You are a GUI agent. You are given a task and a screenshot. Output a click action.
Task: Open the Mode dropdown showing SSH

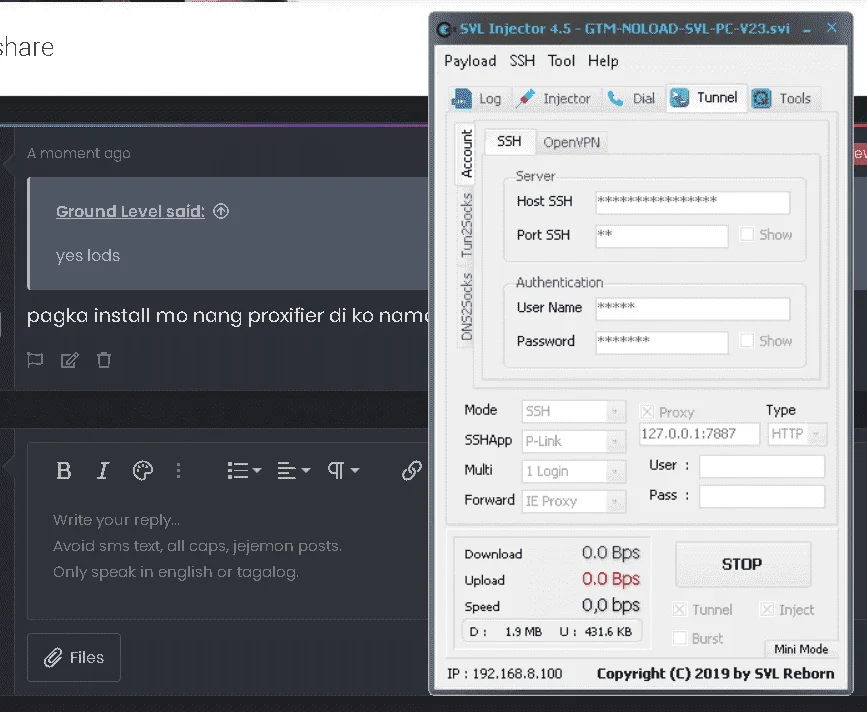573,411
